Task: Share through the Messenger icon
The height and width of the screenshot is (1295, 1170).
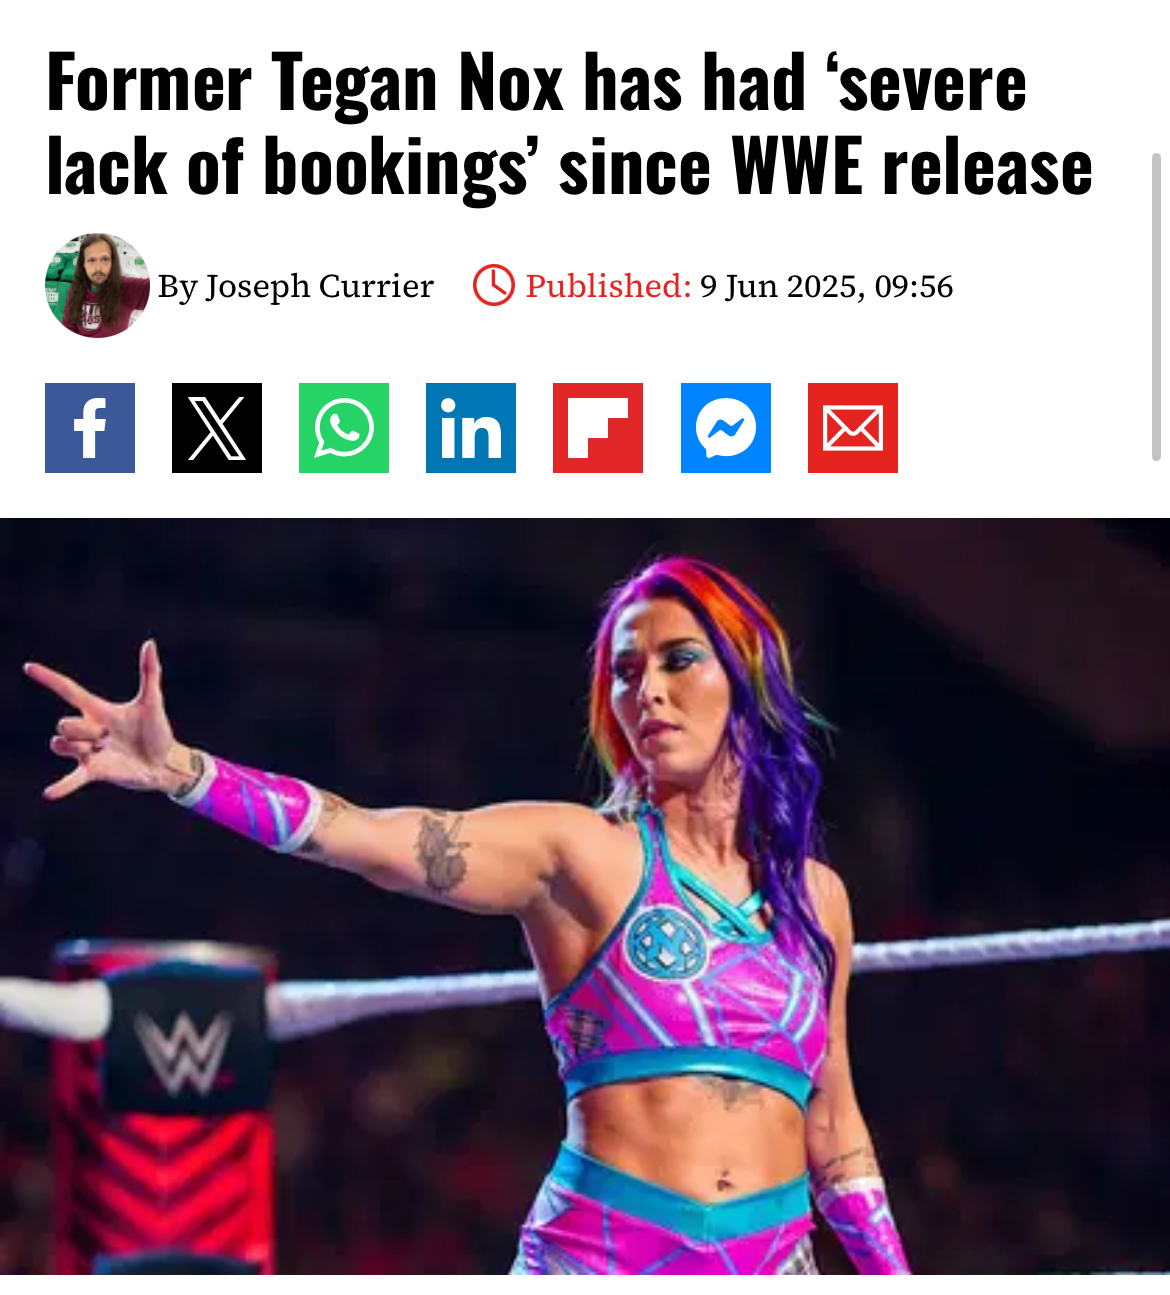Action: pos(726,428)
